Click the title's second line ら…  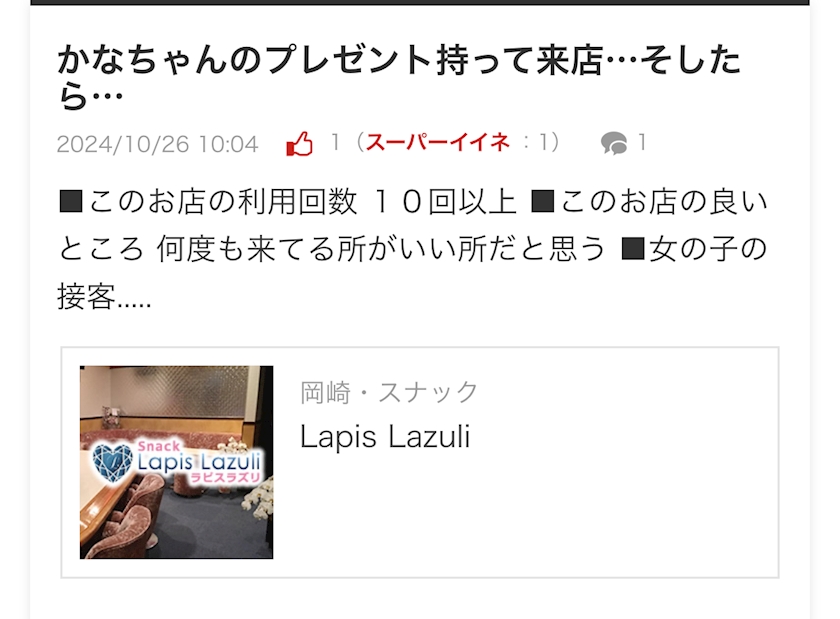pos(90,96)
